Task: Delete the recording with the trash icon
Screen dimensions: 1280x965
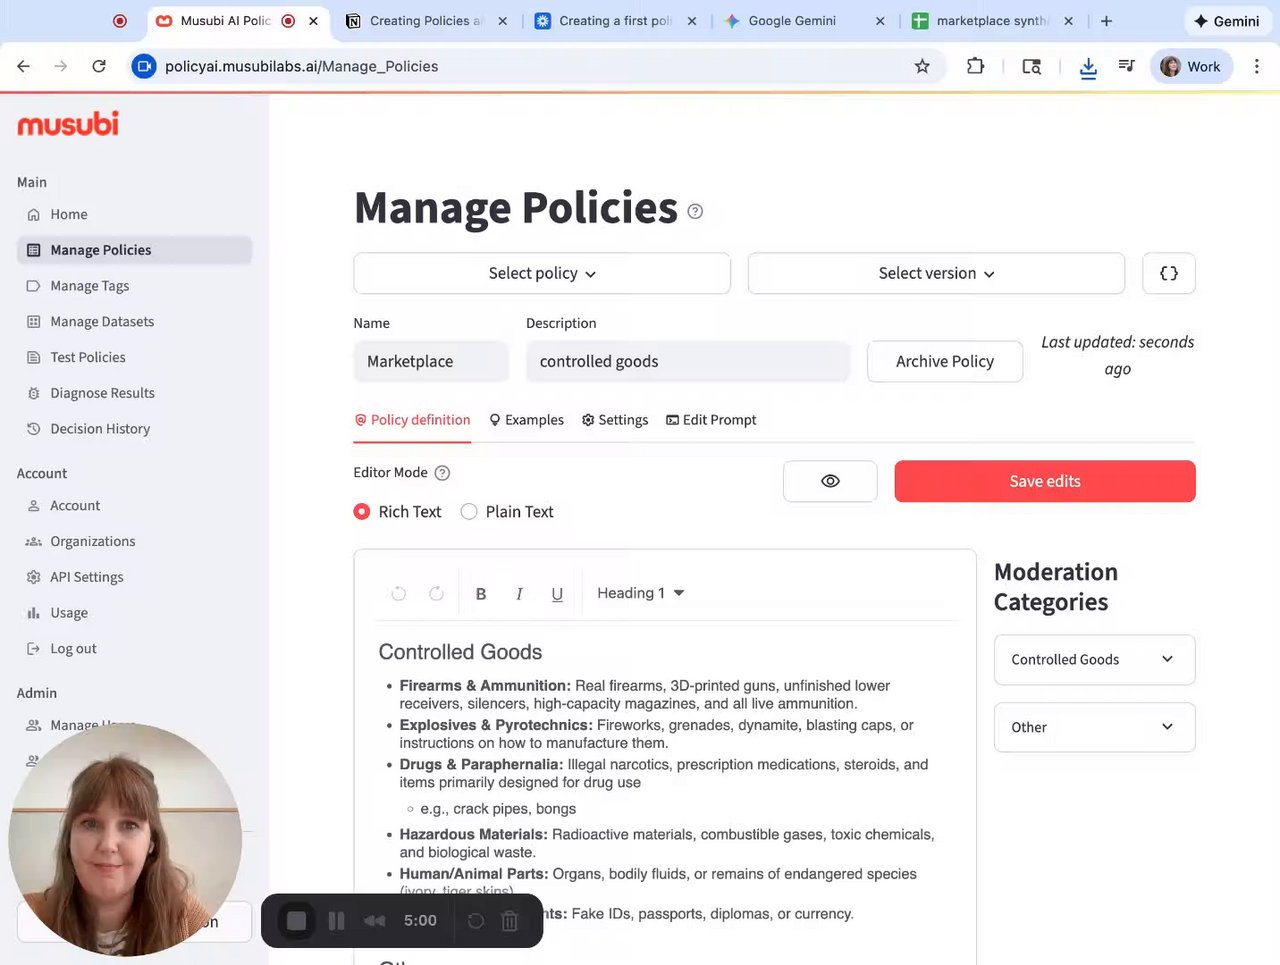Action: click(x=510, y=921)
